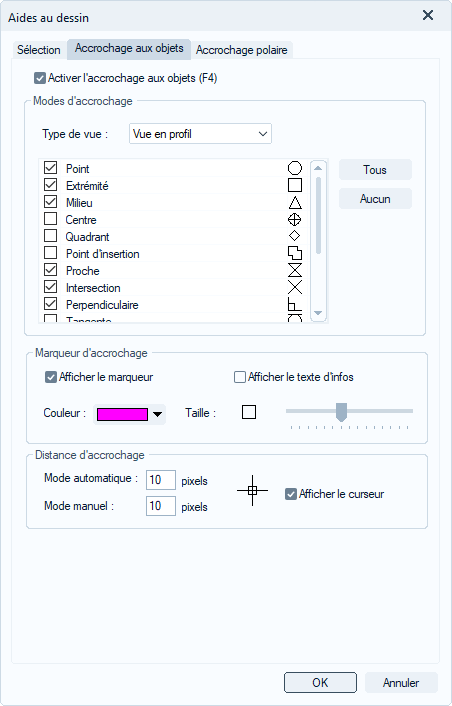Open the magenta Couleur dropdown arrow

click(157, 415)
